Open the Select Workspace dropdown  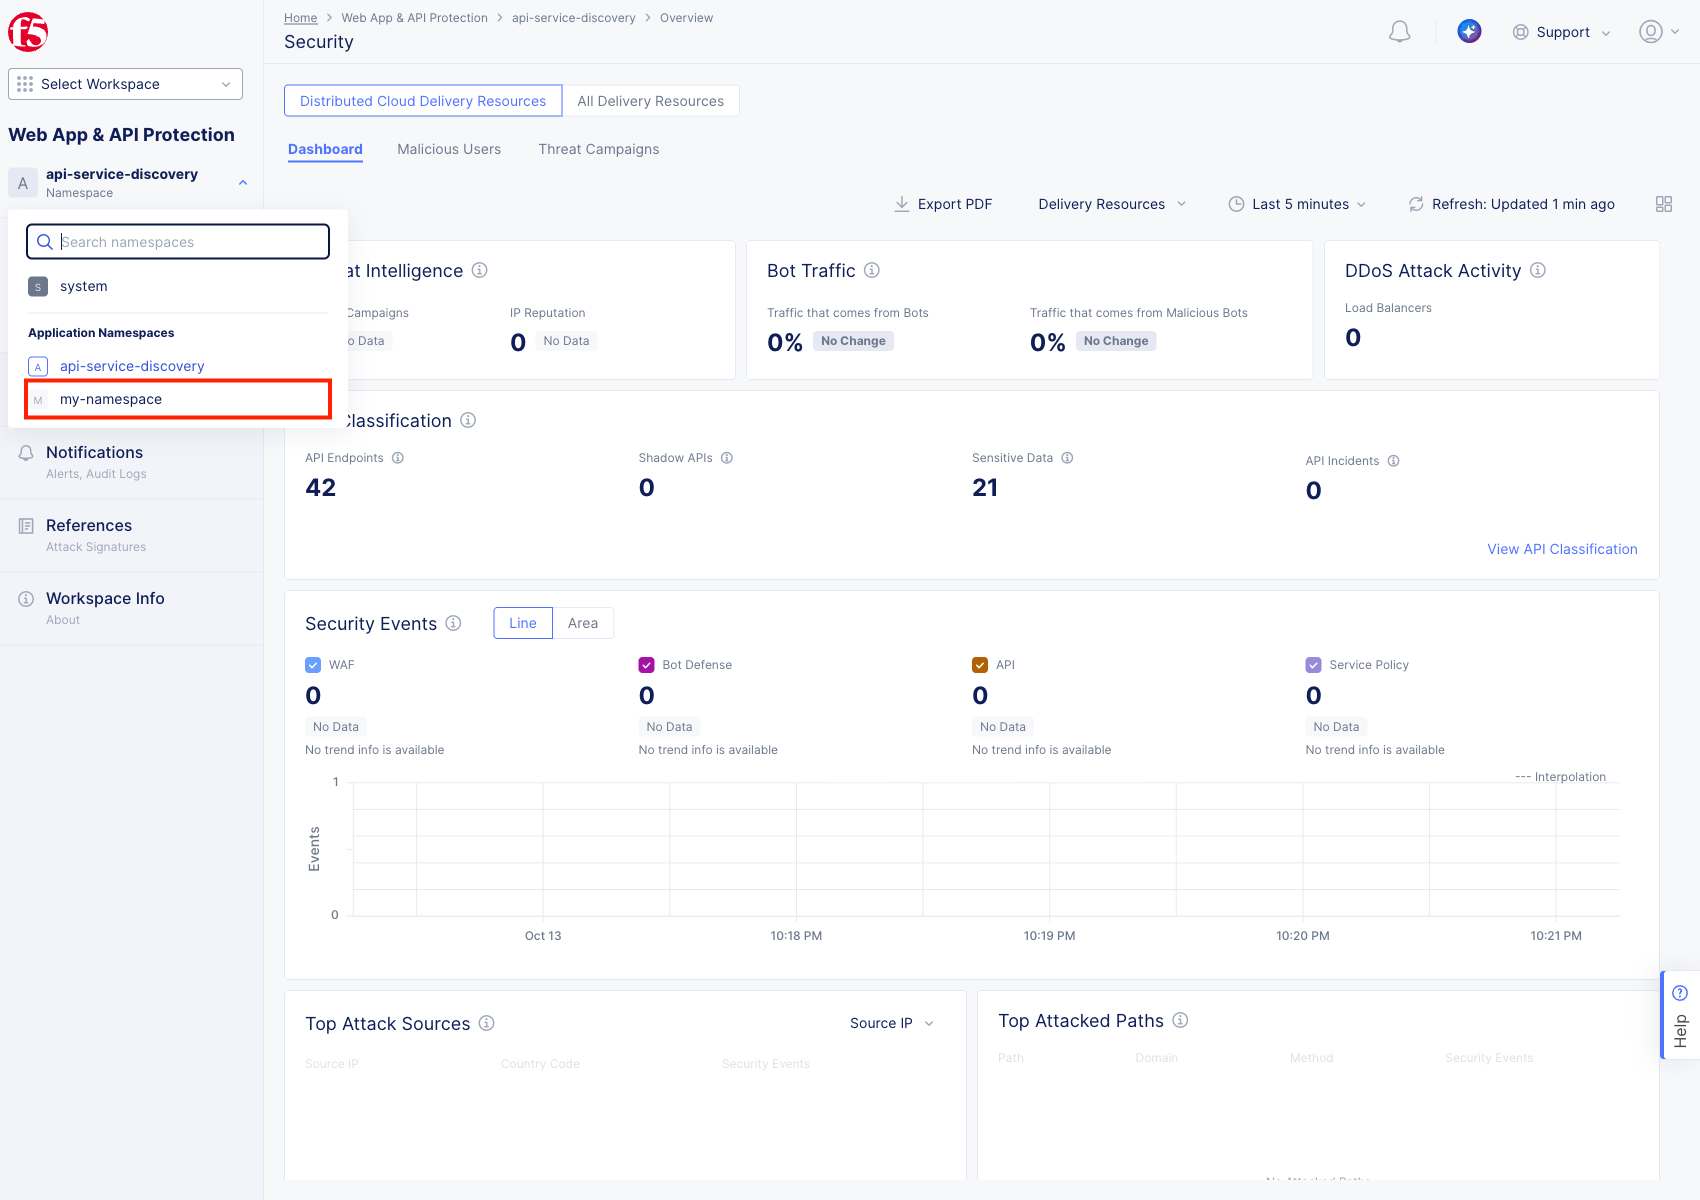click(126, 84)
